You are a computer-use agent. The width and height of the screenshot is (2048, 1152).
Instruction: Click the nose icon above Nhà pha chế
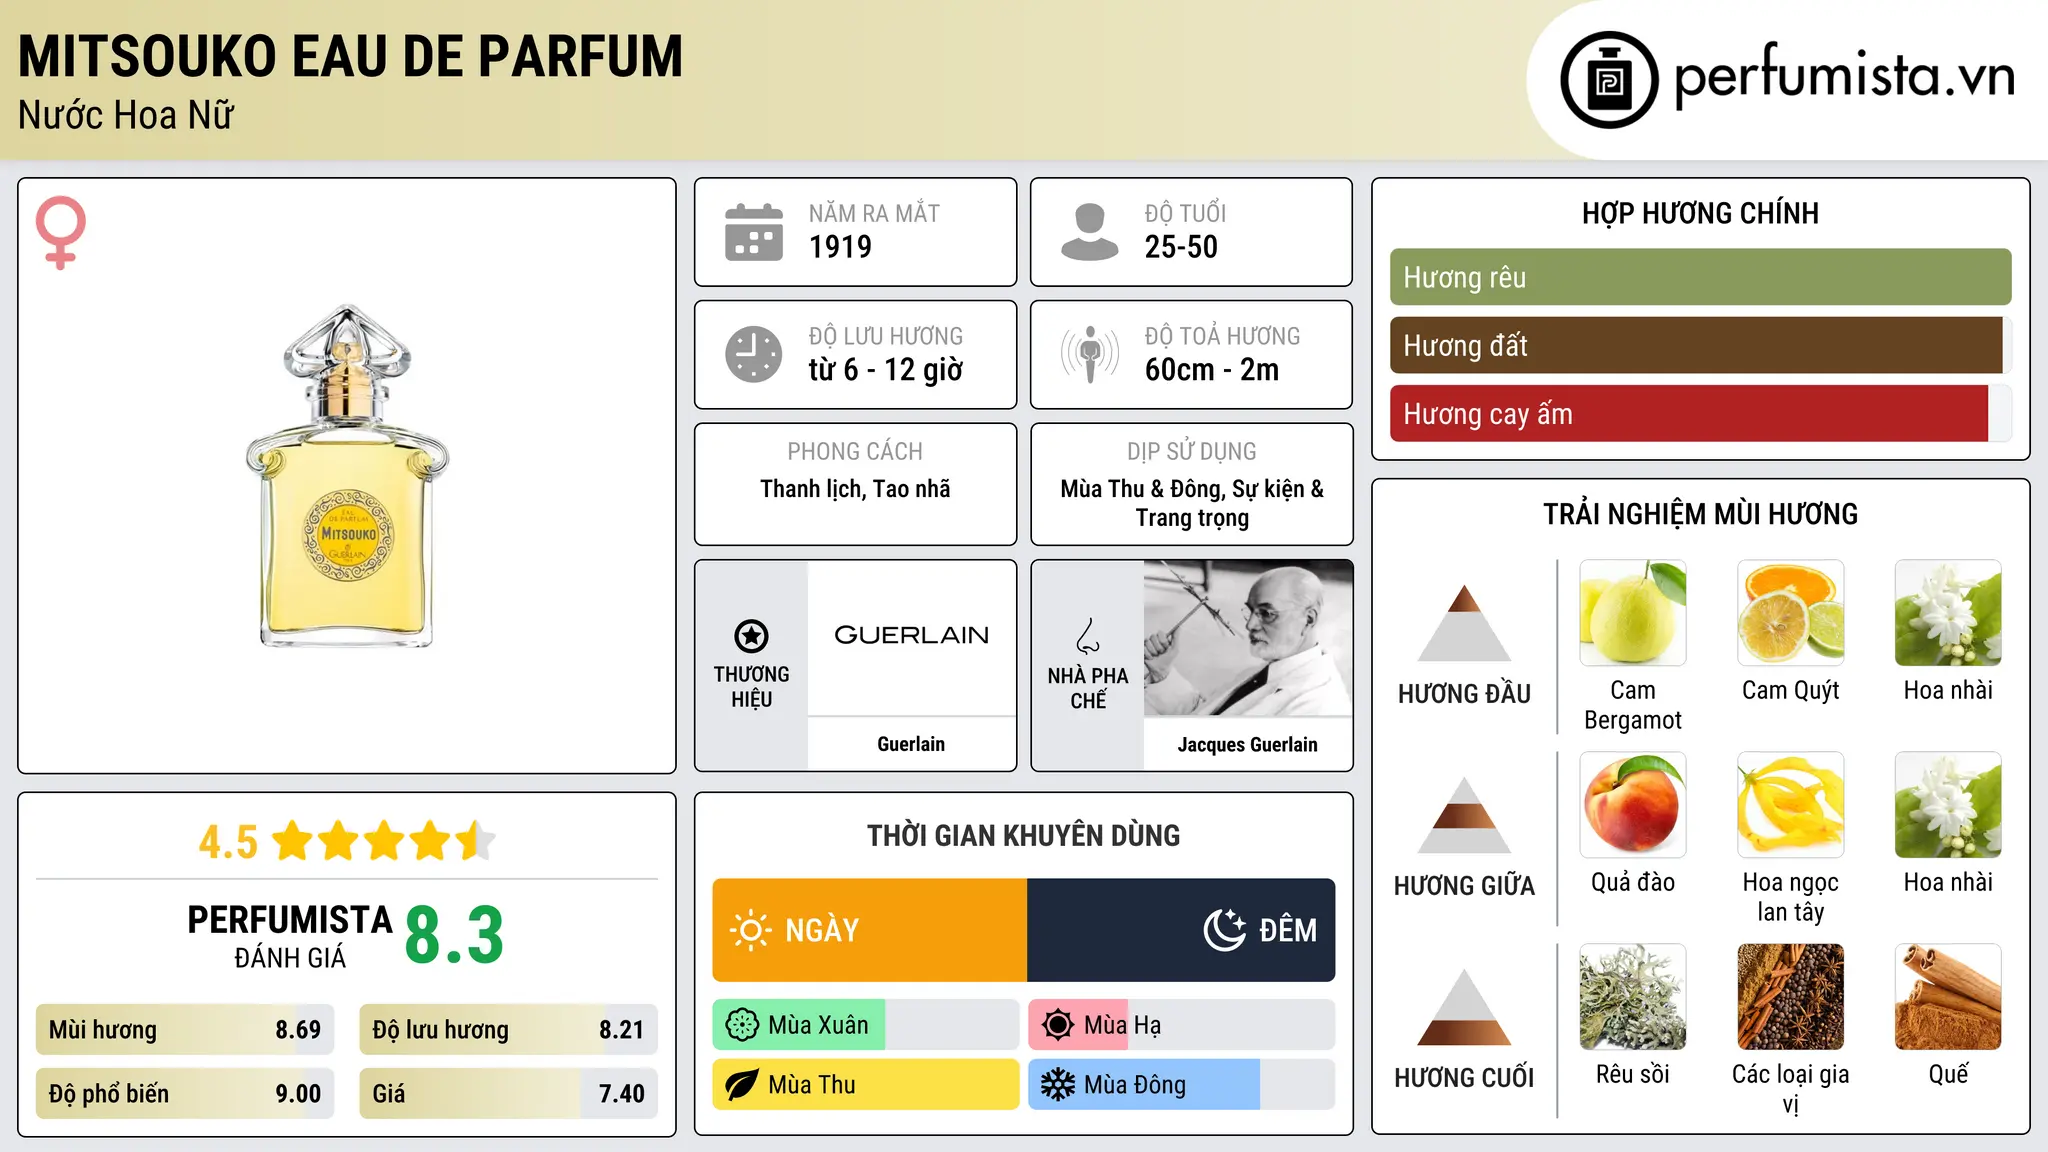[x=1088, y=636]
